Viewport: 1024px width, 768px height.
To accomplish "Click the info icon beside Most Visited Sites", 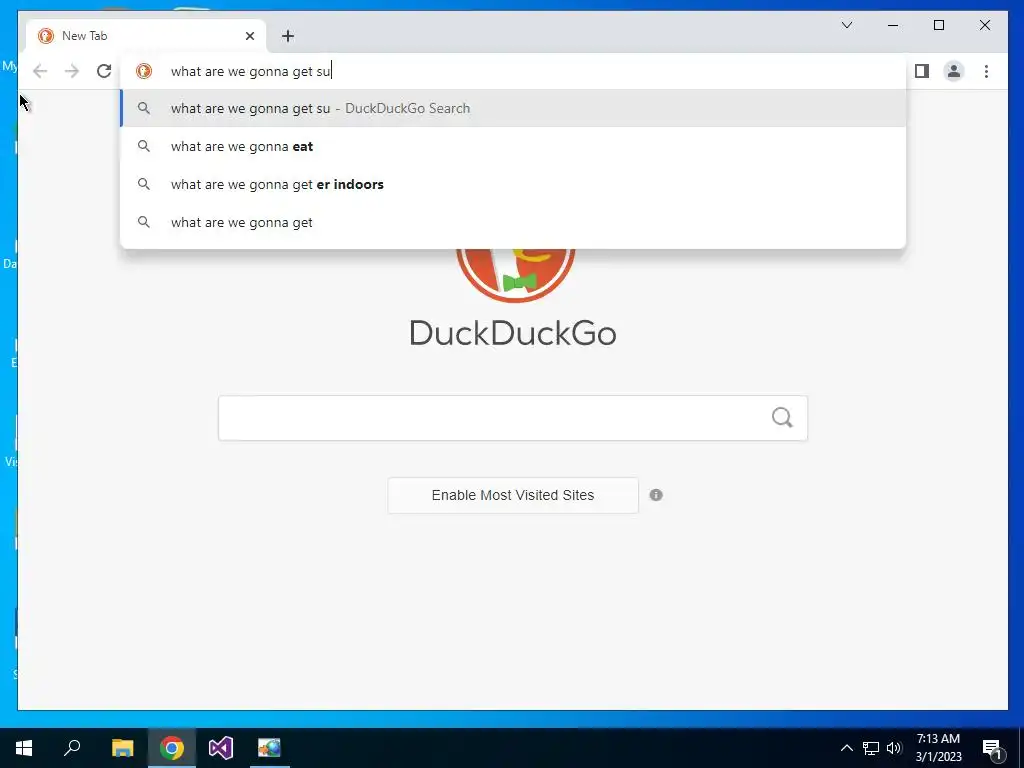I will [656, 495].
